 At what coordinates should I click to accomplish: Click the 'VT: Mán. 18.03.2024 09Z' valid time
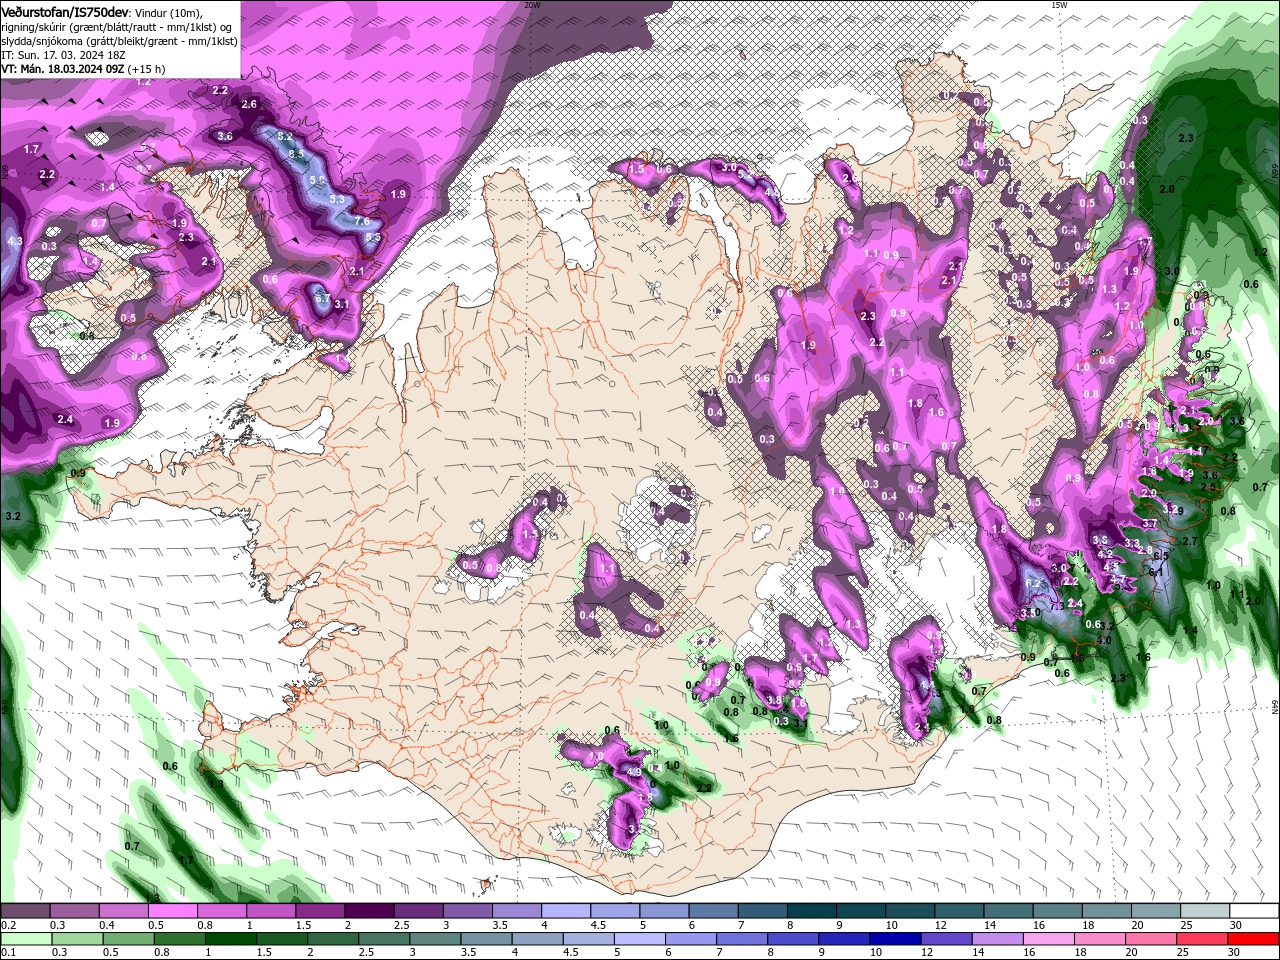tap(62, 69)
